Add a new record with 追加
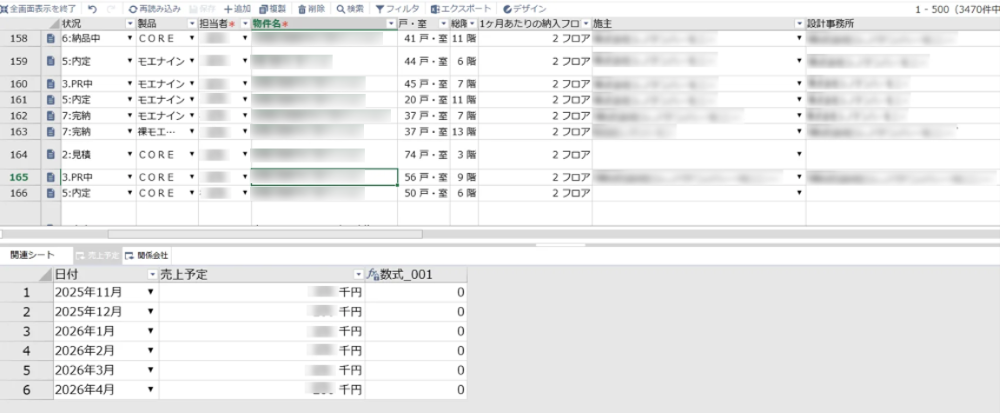The height and width of the screenshot is (413, 1000). 237,8
